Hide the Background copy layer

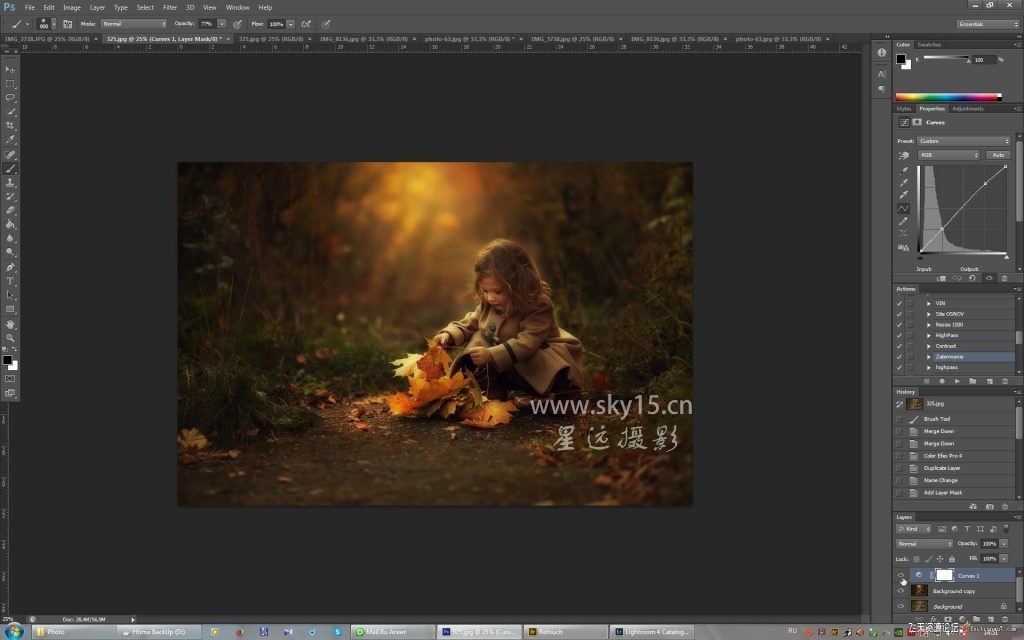[901, 590]
